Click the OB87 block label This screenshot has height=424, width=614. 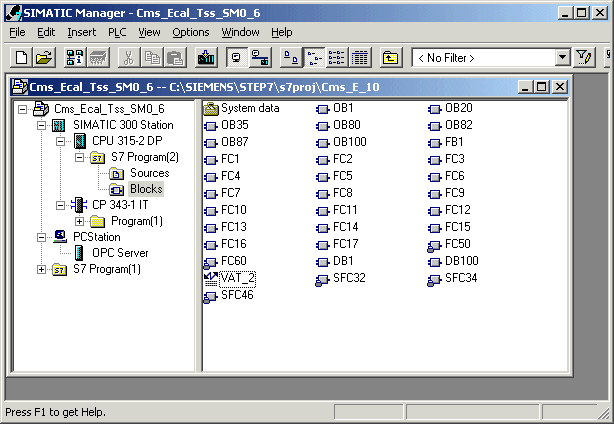pyautogui.click(x=235, y=142)
